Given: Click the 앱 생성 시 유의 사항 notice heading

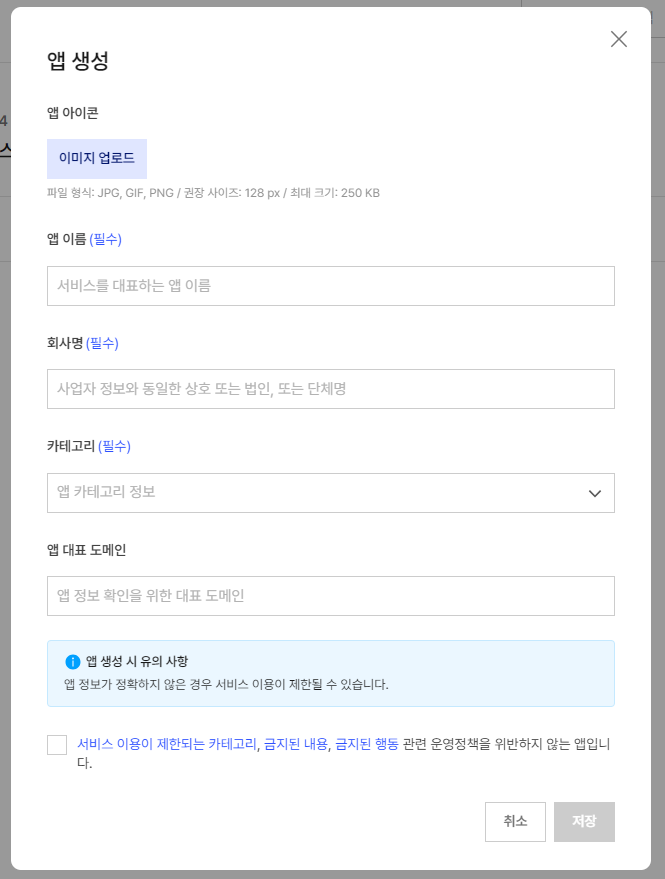Looking at the screenshot, I should [x=137, y=661].
